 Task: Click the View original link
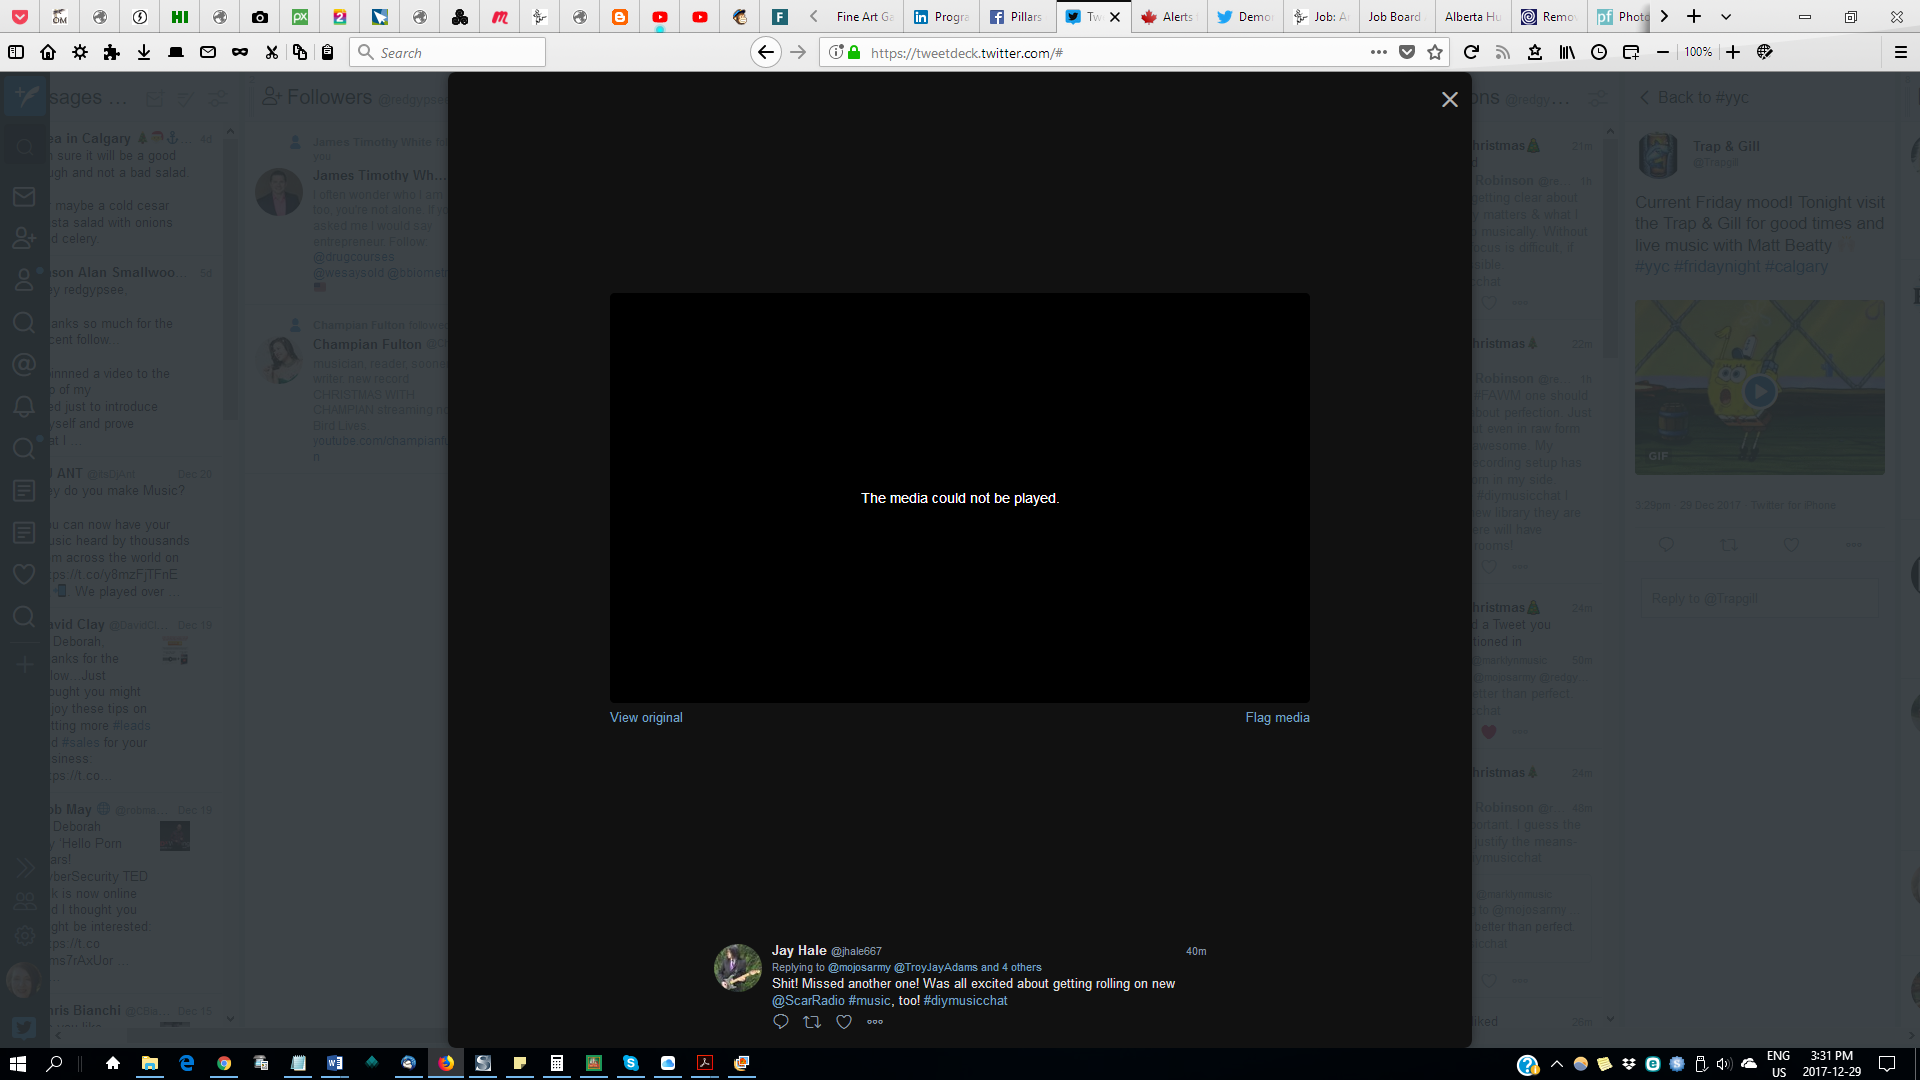pos(645,717)
